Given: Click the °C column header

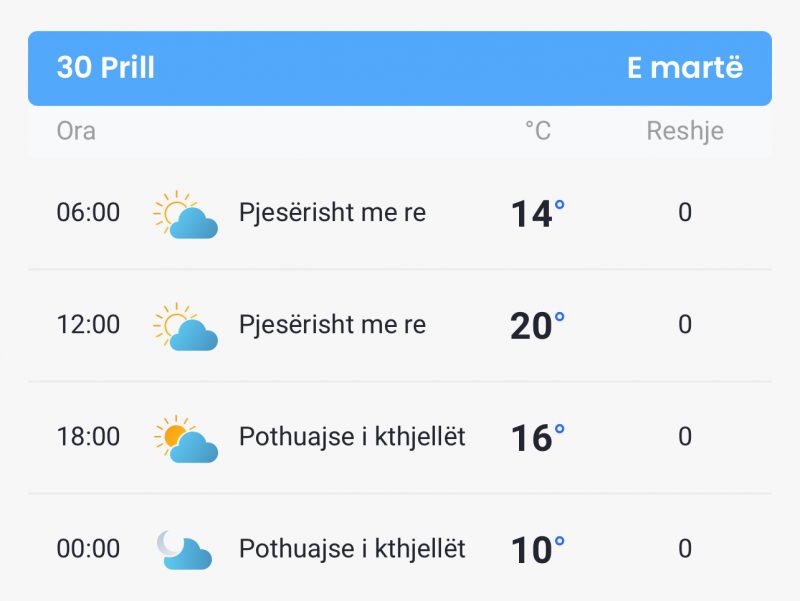Looking at the screenshot, I should (x=538, y=131).
